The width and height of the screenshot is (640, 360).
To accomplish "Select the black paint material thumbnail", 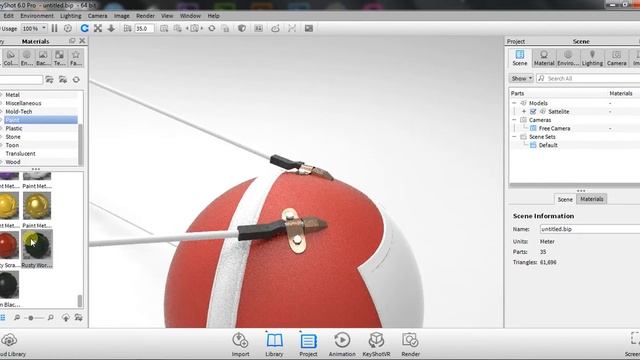I will (9, 285).
